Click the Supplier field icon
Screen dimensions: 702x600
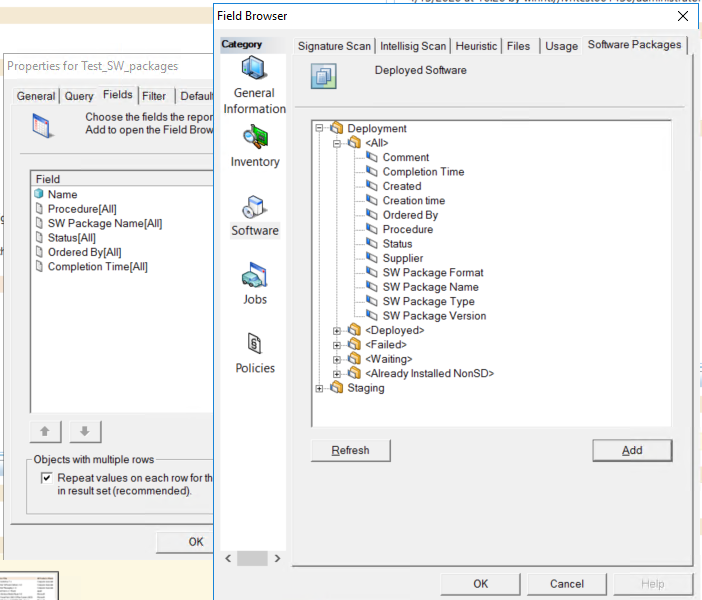point(372,257)
